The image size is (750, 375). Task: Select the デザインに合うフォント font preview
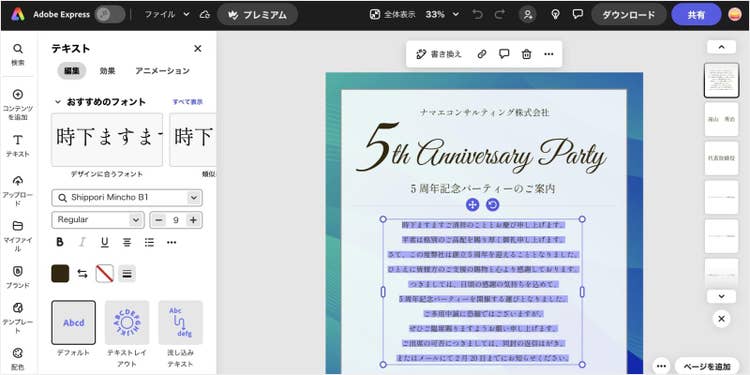tap(107, 140)
